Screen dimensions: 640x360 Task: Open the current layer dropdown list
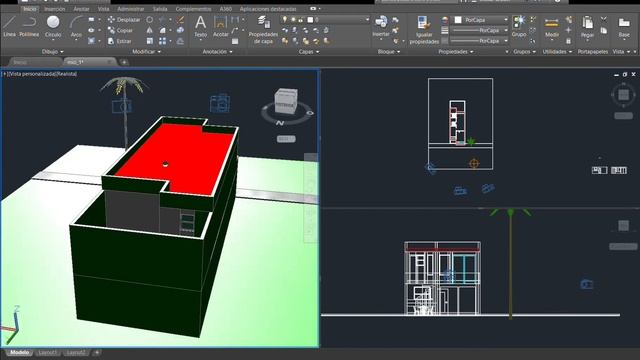click(367, 20)
